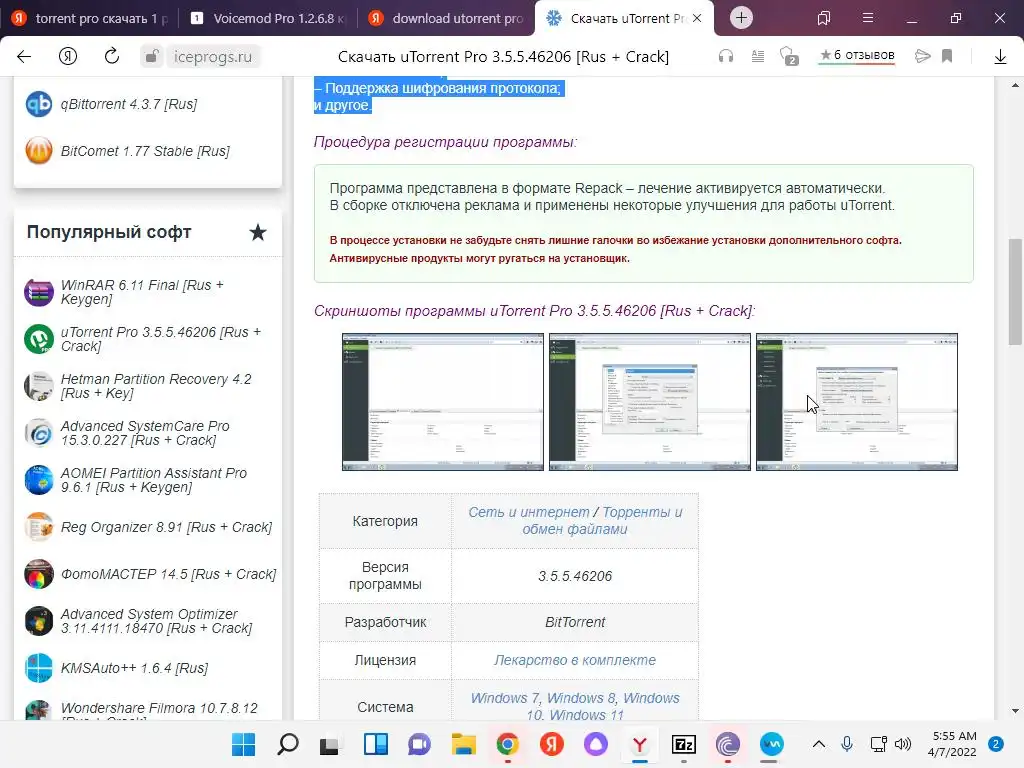Reload the current page
The width and height of the screenshot is (1024, 768).
[112, 56]
